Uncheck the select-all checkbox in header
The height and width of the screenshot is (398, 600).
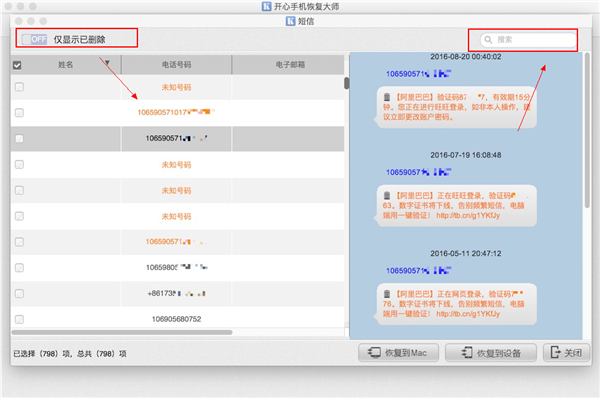click(x=17, y=65)
